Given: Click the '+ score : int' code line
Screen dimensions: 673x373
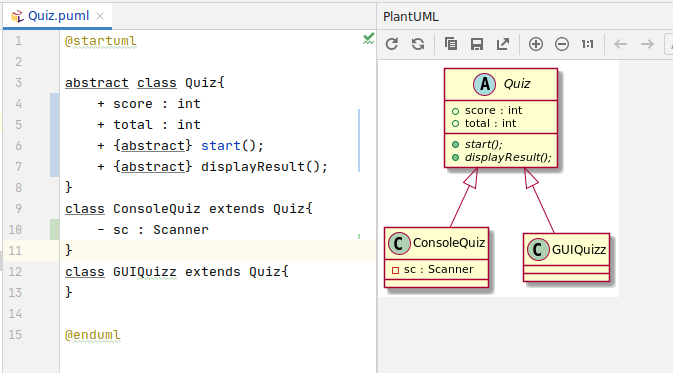Looking at the screenshot, I should coord(149,103).
